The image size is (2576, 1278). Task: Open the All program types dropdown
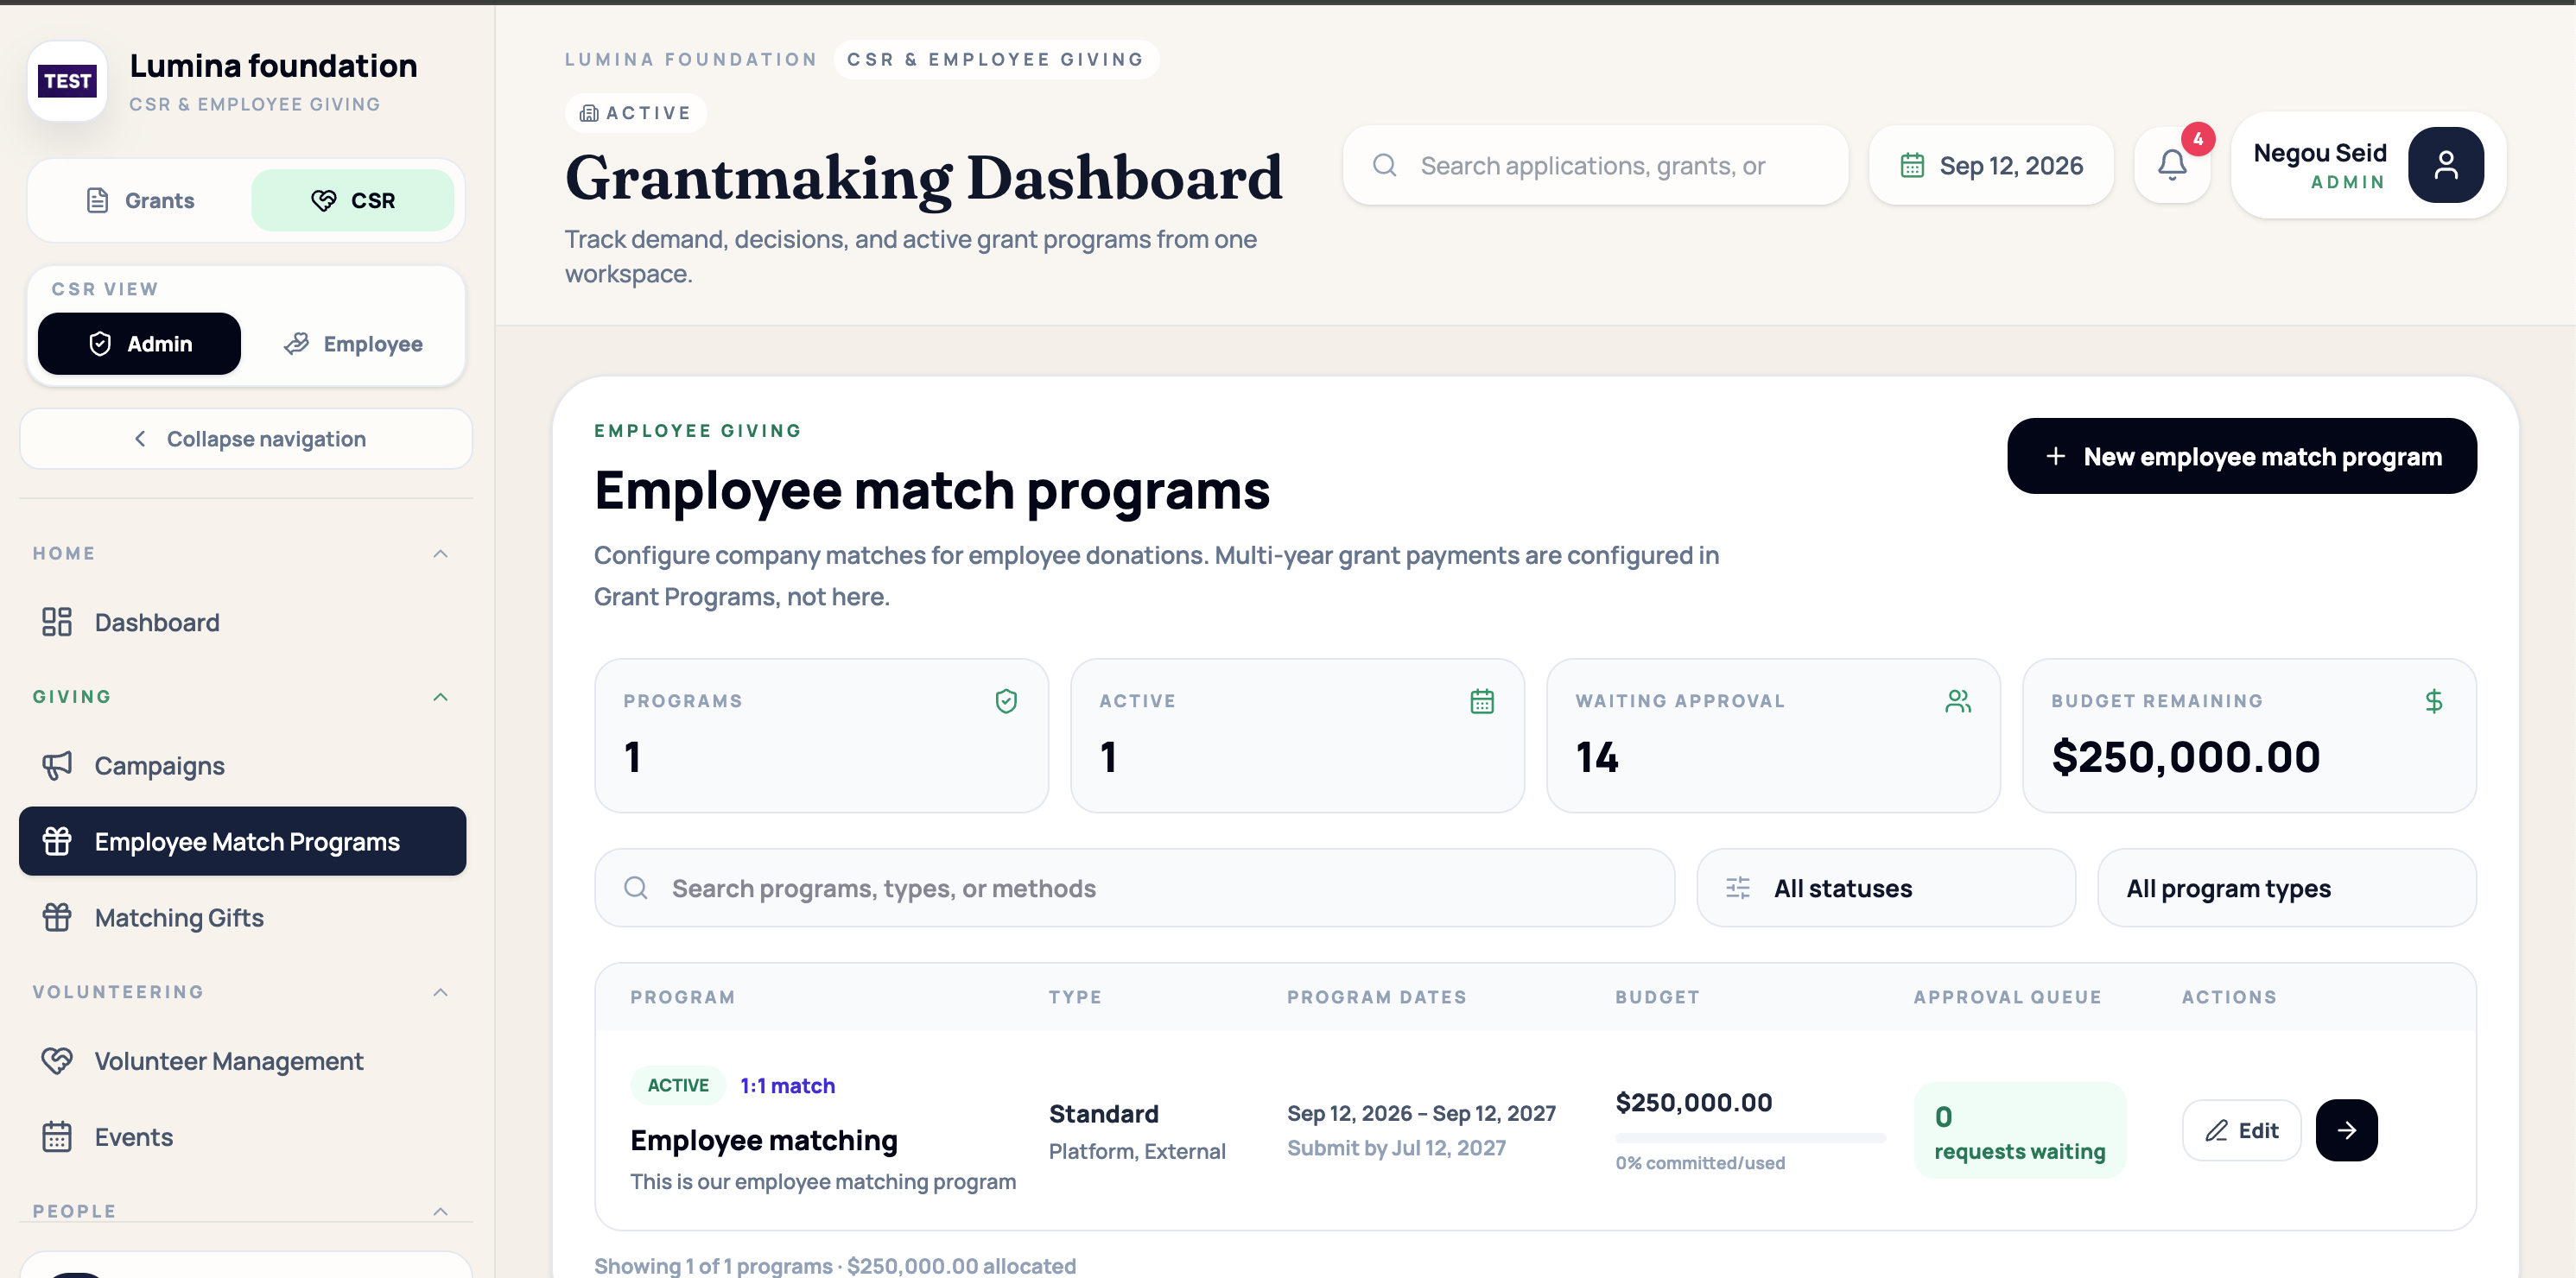click(2287, 887)
